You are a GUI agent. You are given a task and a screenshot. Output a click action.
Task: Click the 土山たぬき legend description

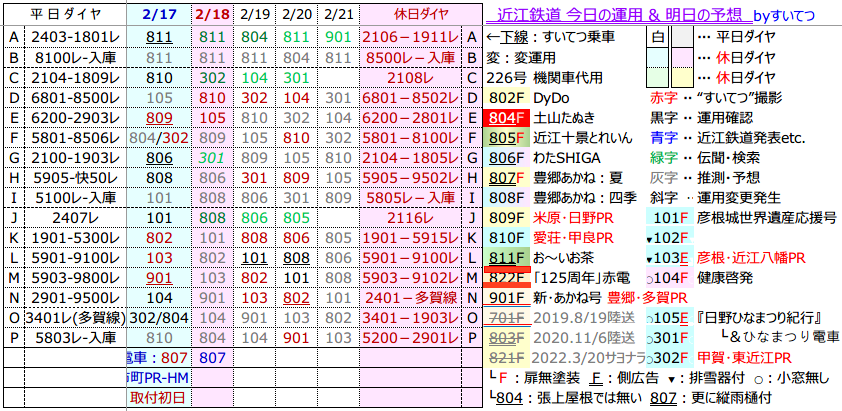564,118
